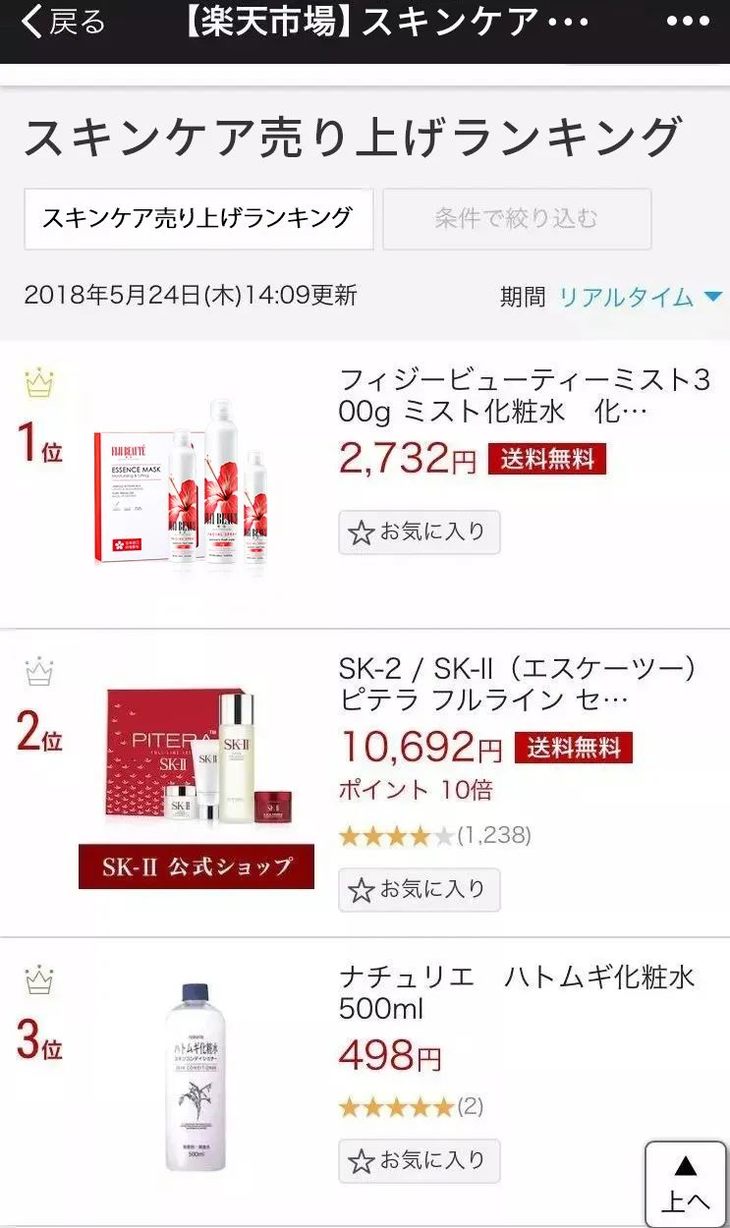This screenshot has width=730, height=1228.
Task: Open the フィジービューティーミスト product title
Action: (525, 396)
